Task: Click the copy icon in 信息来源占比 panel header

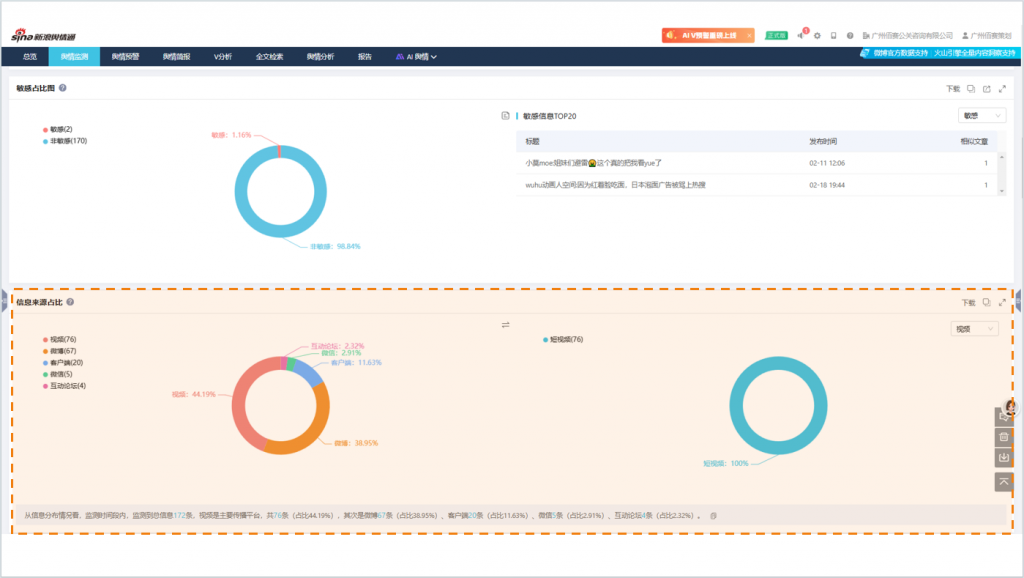Action: 987,302
